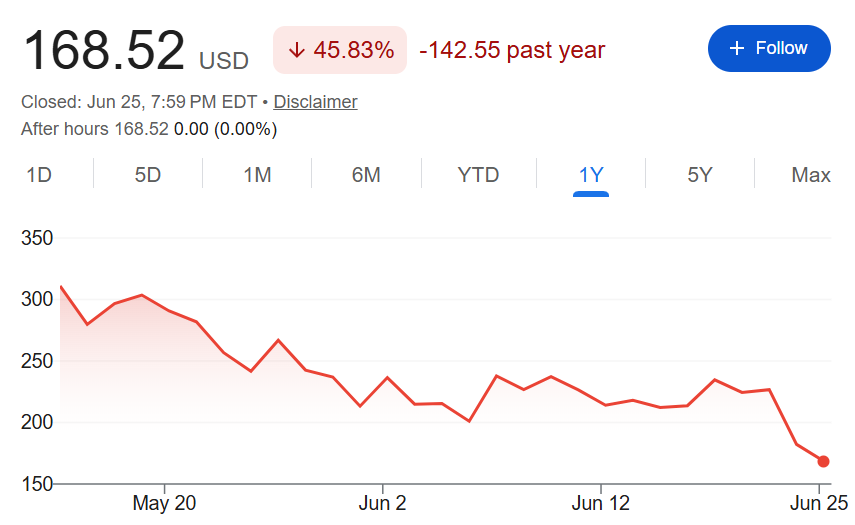Switch to the 6M range tab
This screenshot has width=855, height=525.
[x=366, y=175]
